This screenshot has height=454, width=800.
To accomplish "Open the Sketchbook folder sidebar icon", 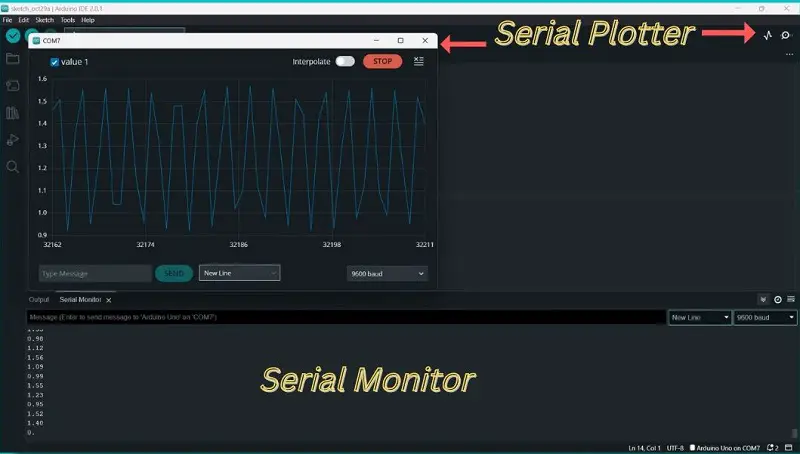I will (x=13, y=59).
